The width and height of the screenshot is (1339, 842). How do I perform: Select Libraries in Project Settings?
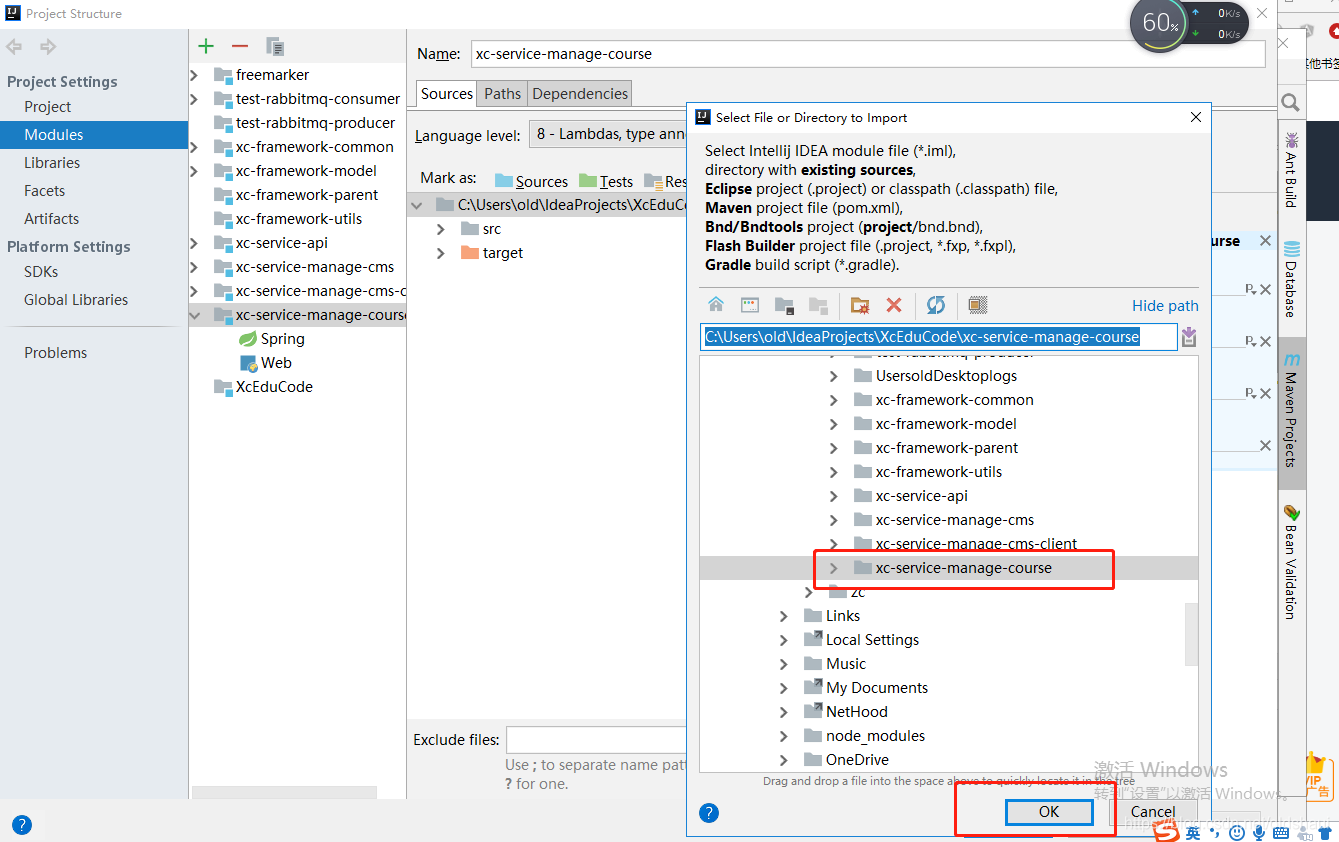[52, 163]
